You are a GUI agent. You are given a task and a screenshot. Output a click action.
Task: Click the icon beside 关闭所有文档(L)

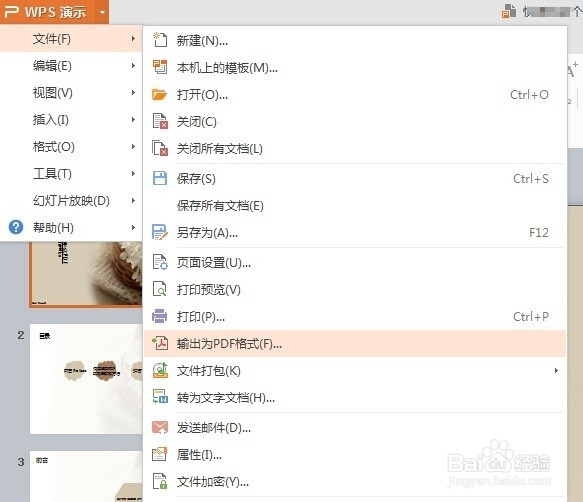[160, 148]
